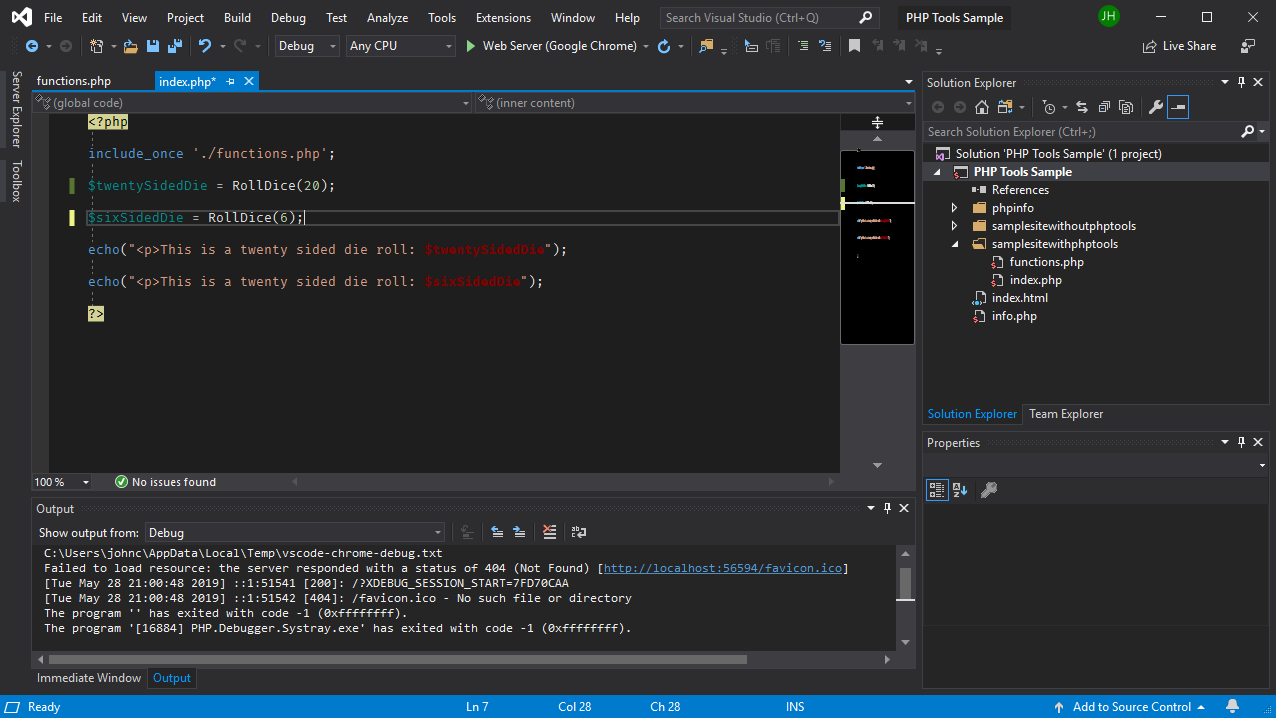
Task: Select Categorized view in Properties panel
Action: tap(937, 490)
